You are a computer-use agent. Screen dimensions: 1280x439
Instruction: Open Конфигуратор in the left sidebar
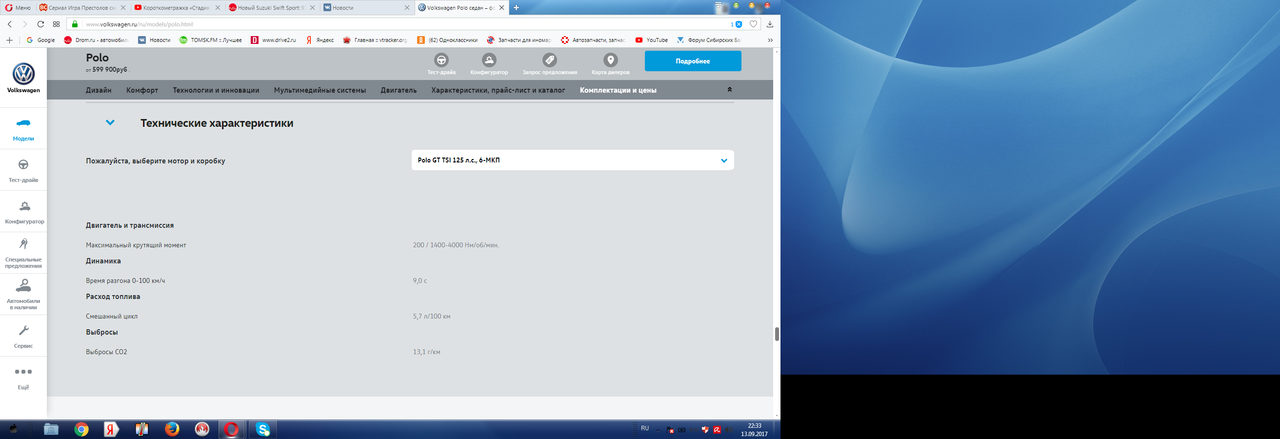click(23, 212)
